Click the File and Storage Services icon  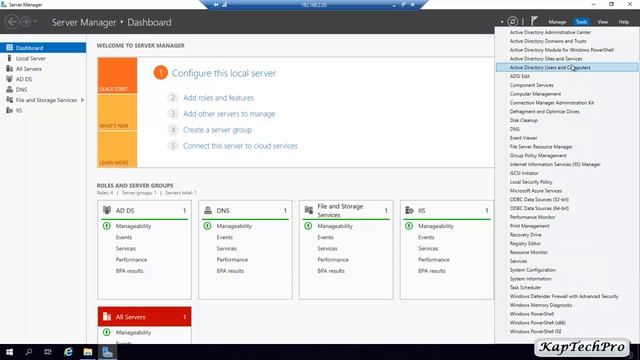click(x=9, y=100)
